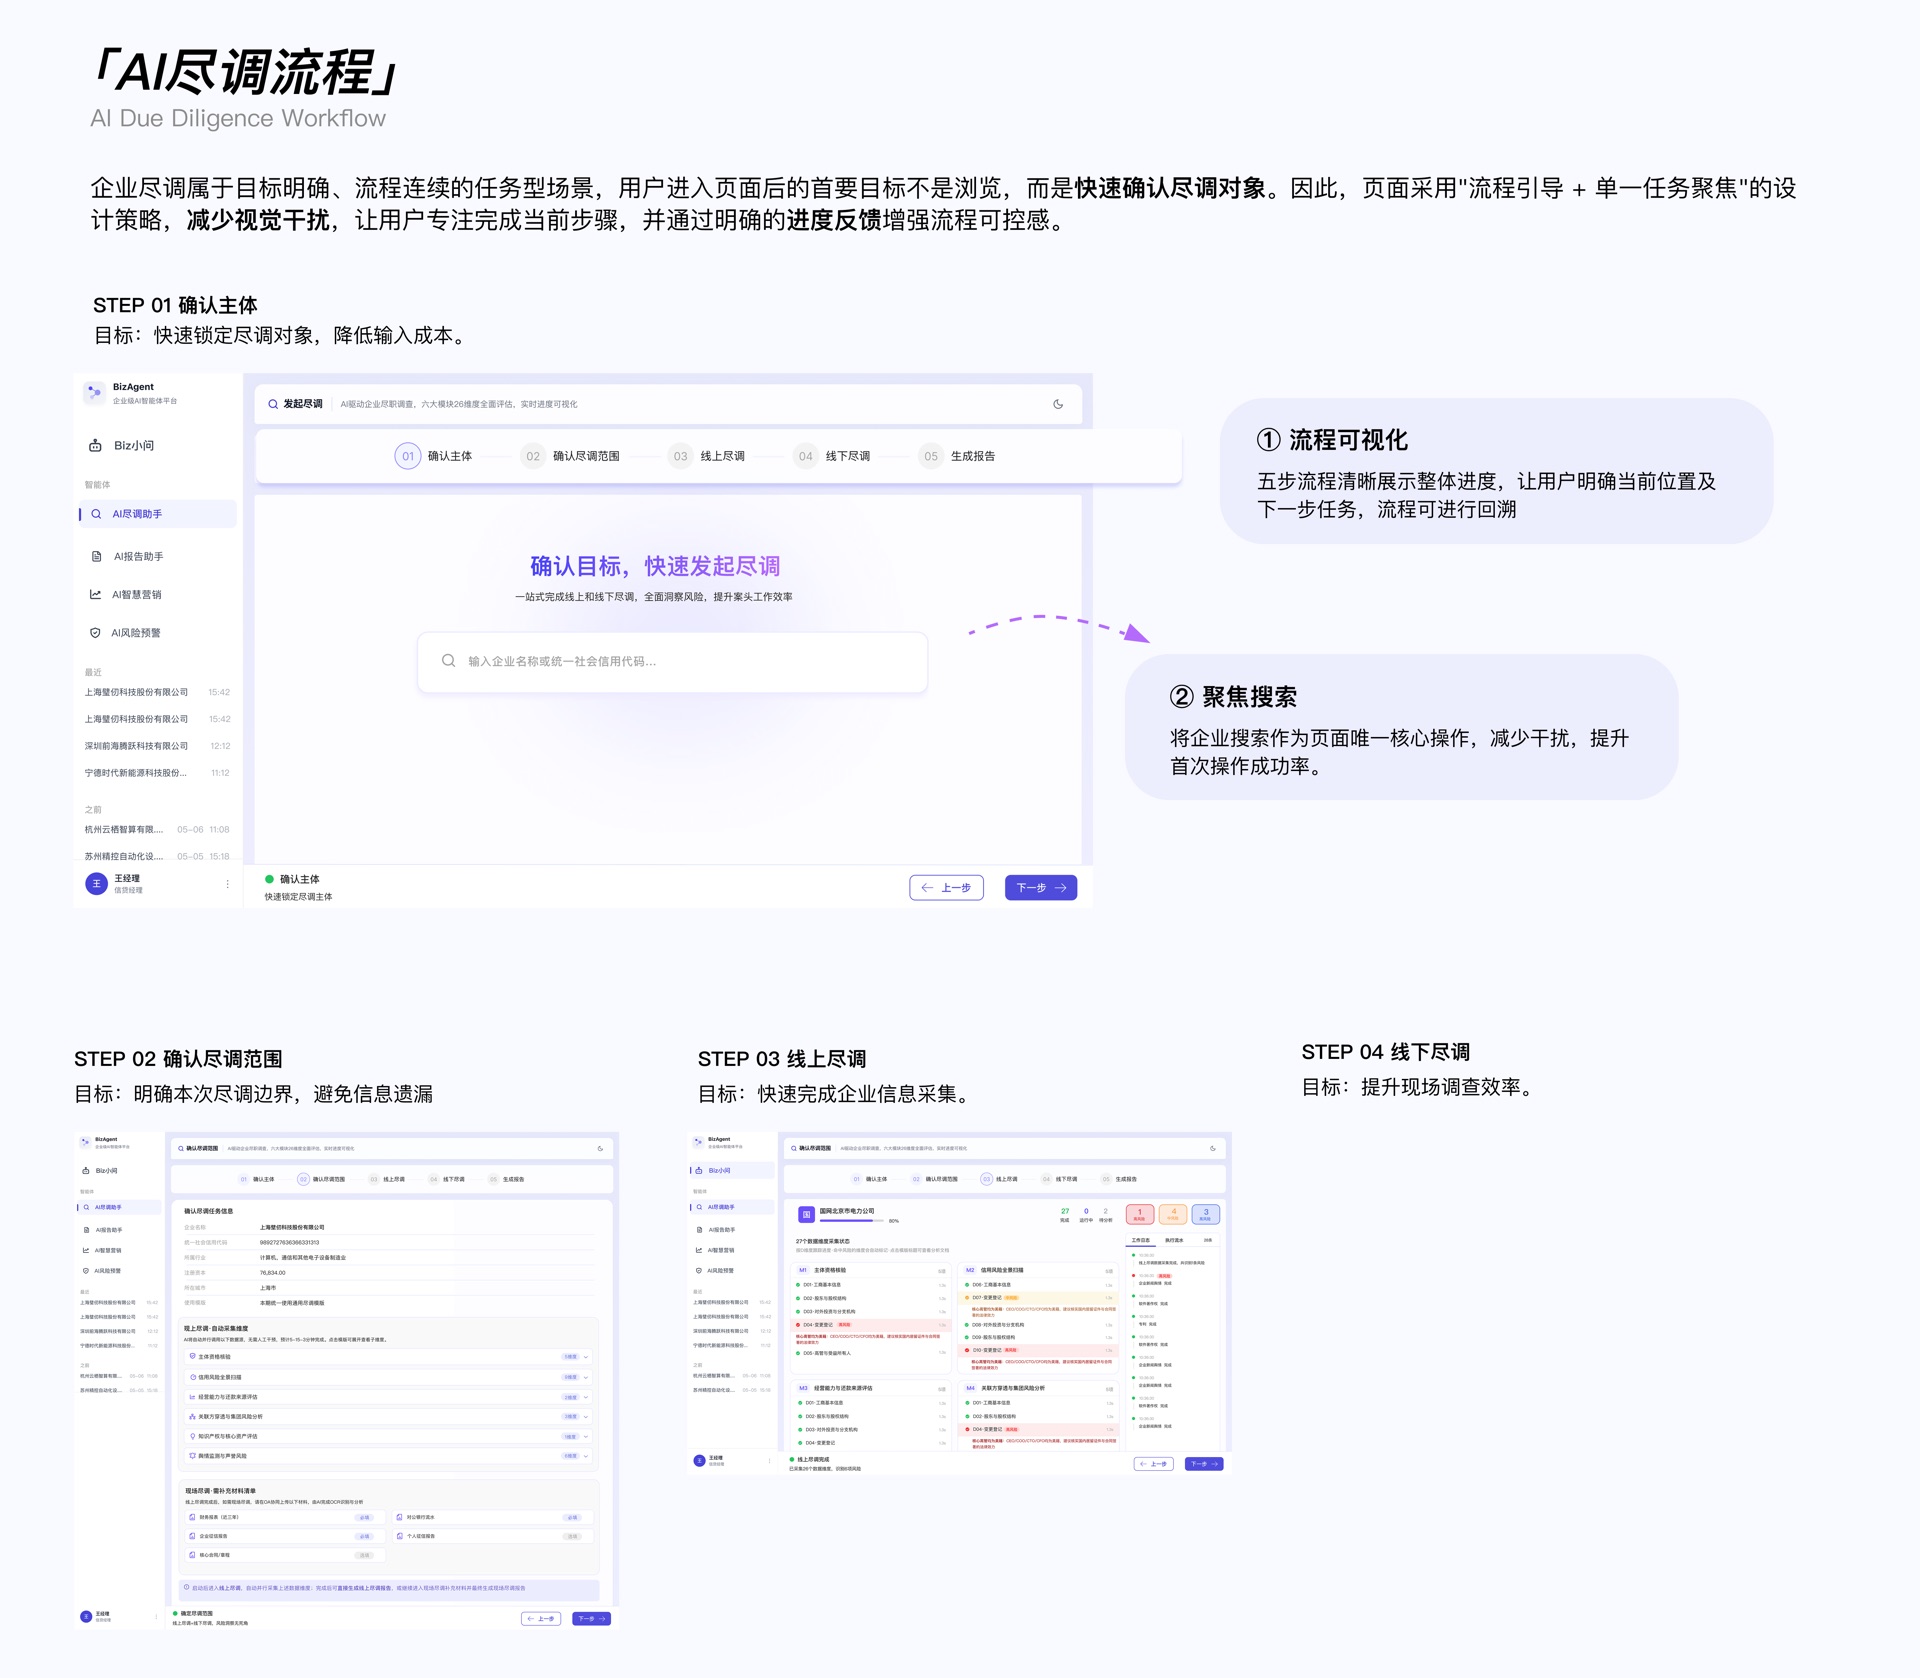Viewport: 1920px width, 1678px height.
Task: Expand 主体资格核验 row chevron in Step 02 mockup
Action: (586, 1357)
